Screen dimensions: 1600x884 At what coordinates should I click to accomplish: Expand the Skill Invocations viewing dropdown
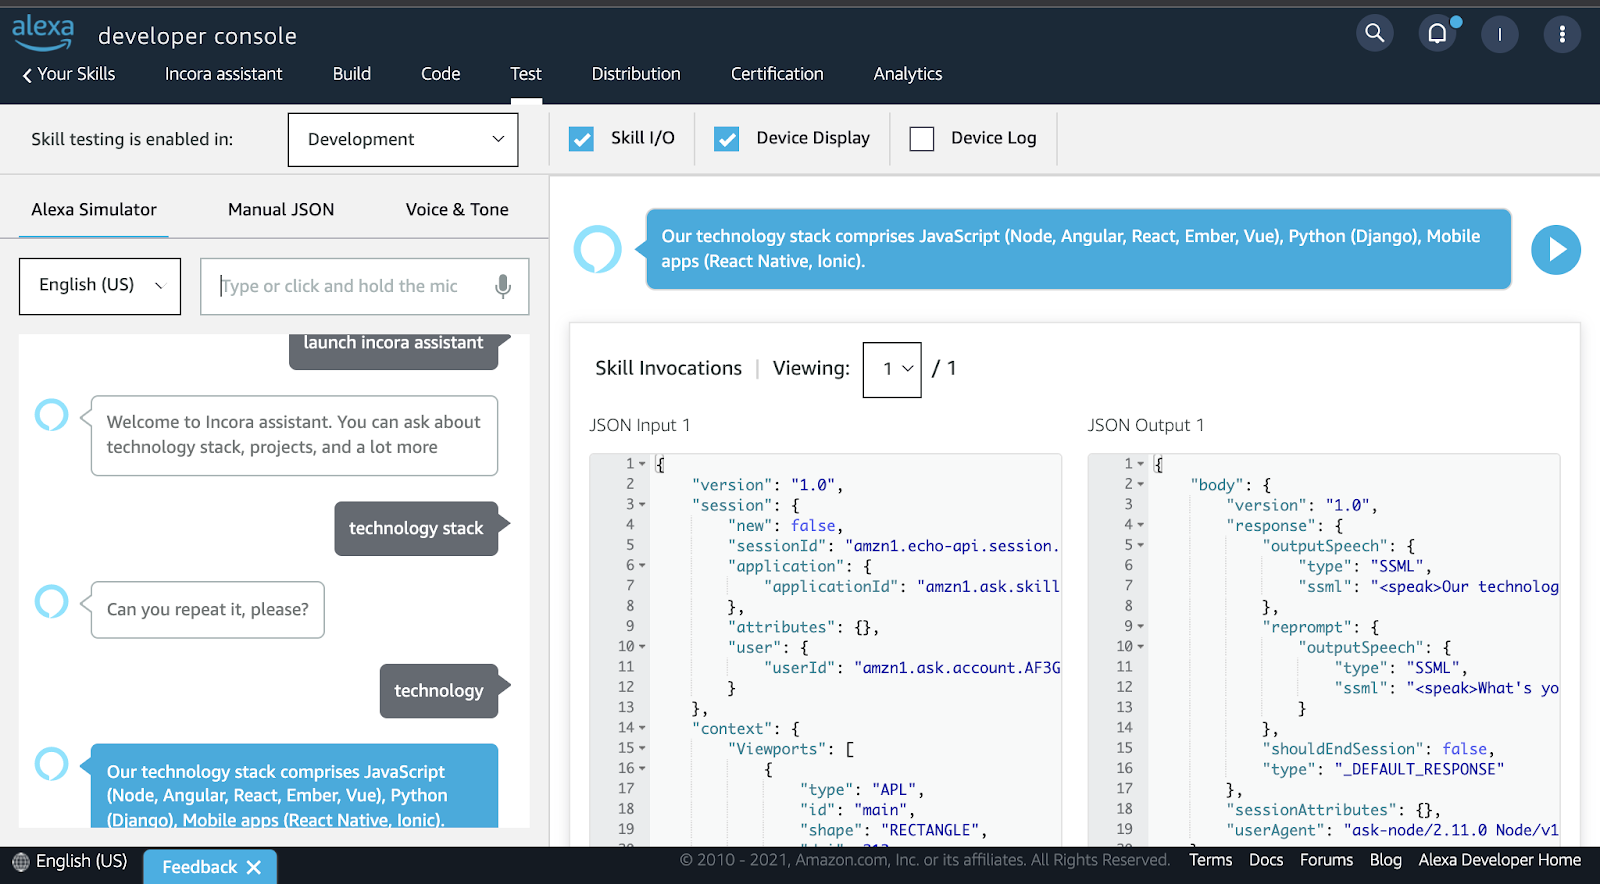coord(892,369)
